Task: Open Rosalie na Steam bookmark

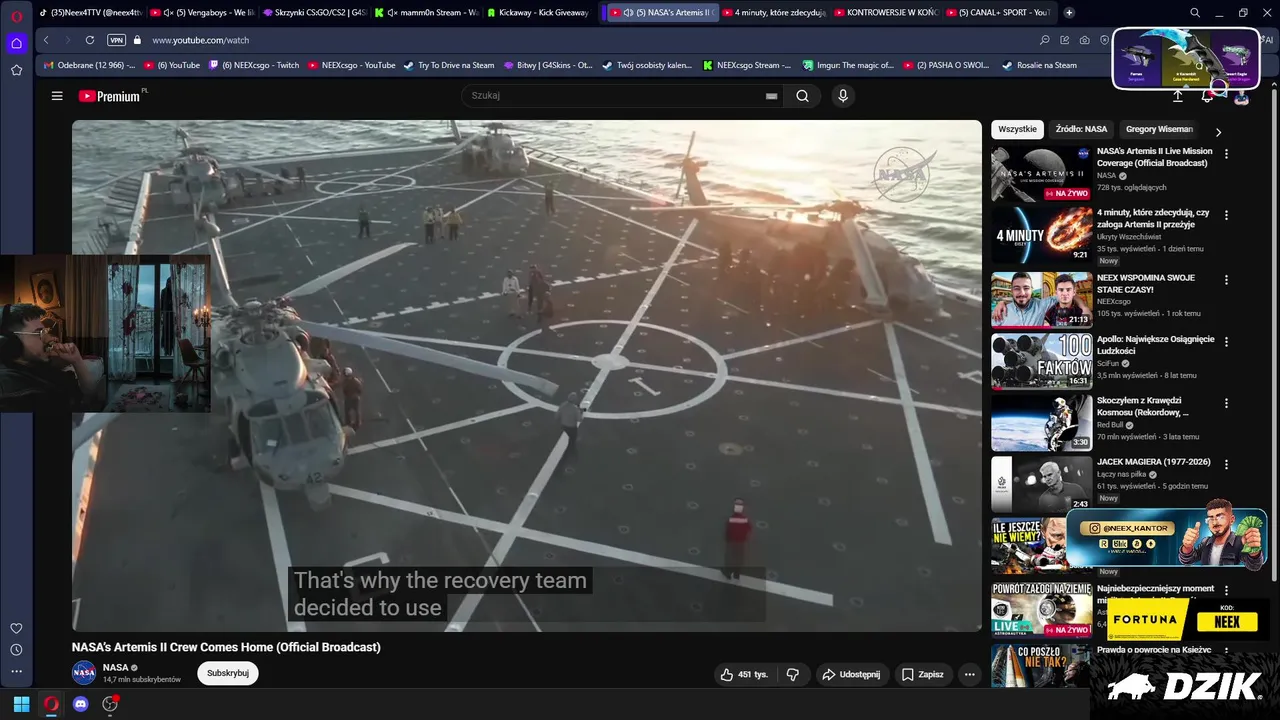Action: coord(1039,65)
